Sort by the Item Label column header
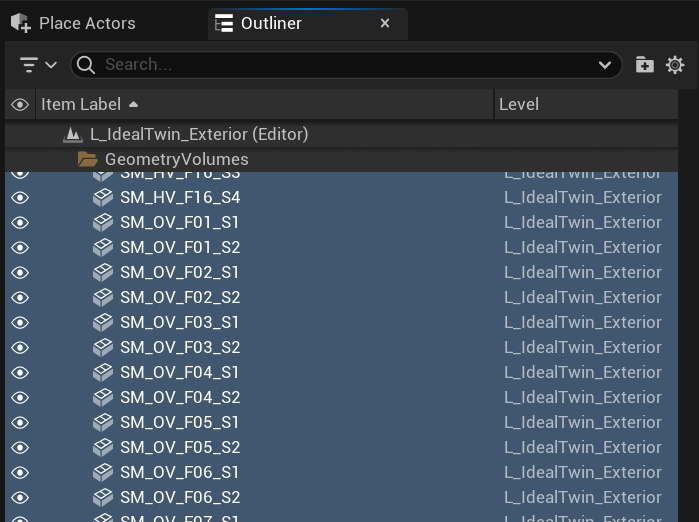 click(80, 104)
